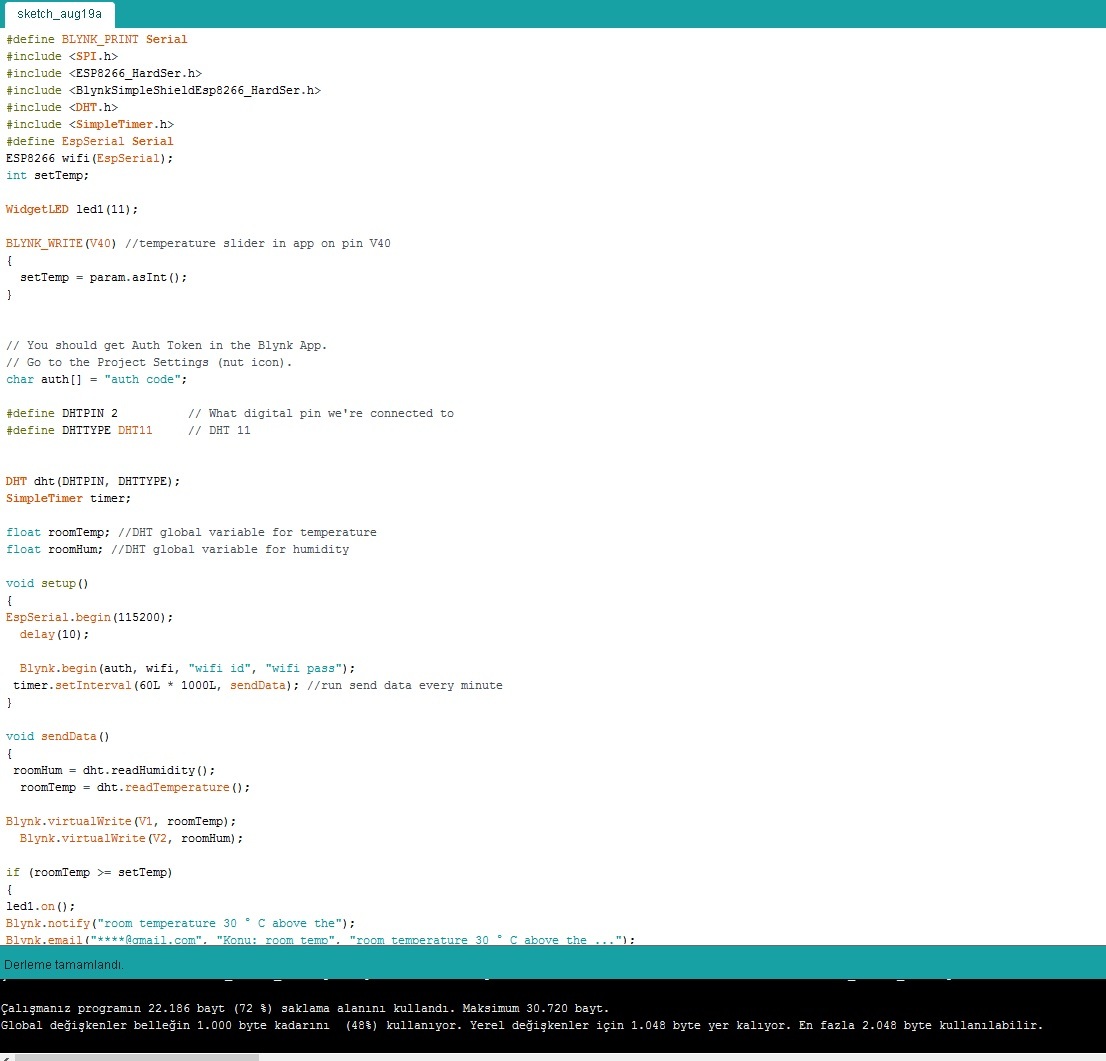The height and width of the screenshot is (1061, 1106).
Task: Click the "#include <DHT.h>" line
Action: [x=62, y=107]
